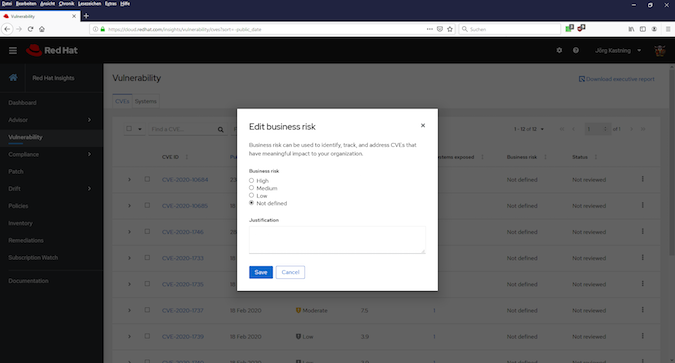Open the library bookshelf icon

(x=631, y=29)
